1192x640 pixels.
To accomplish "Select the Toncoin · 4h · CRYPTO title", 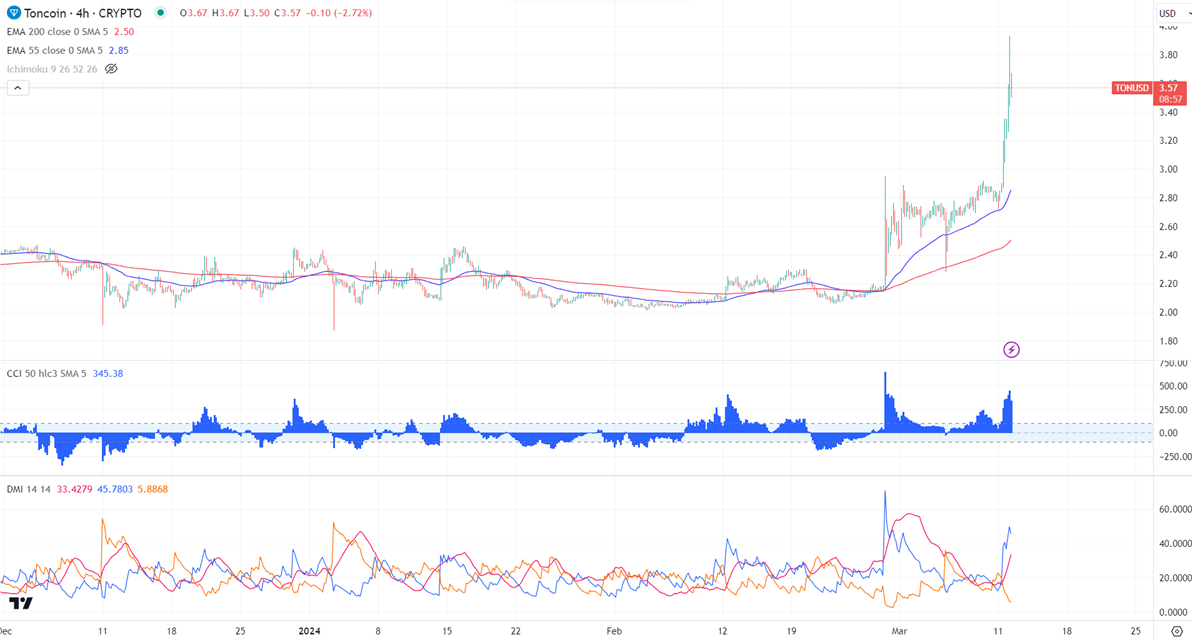I will (83, 13).
